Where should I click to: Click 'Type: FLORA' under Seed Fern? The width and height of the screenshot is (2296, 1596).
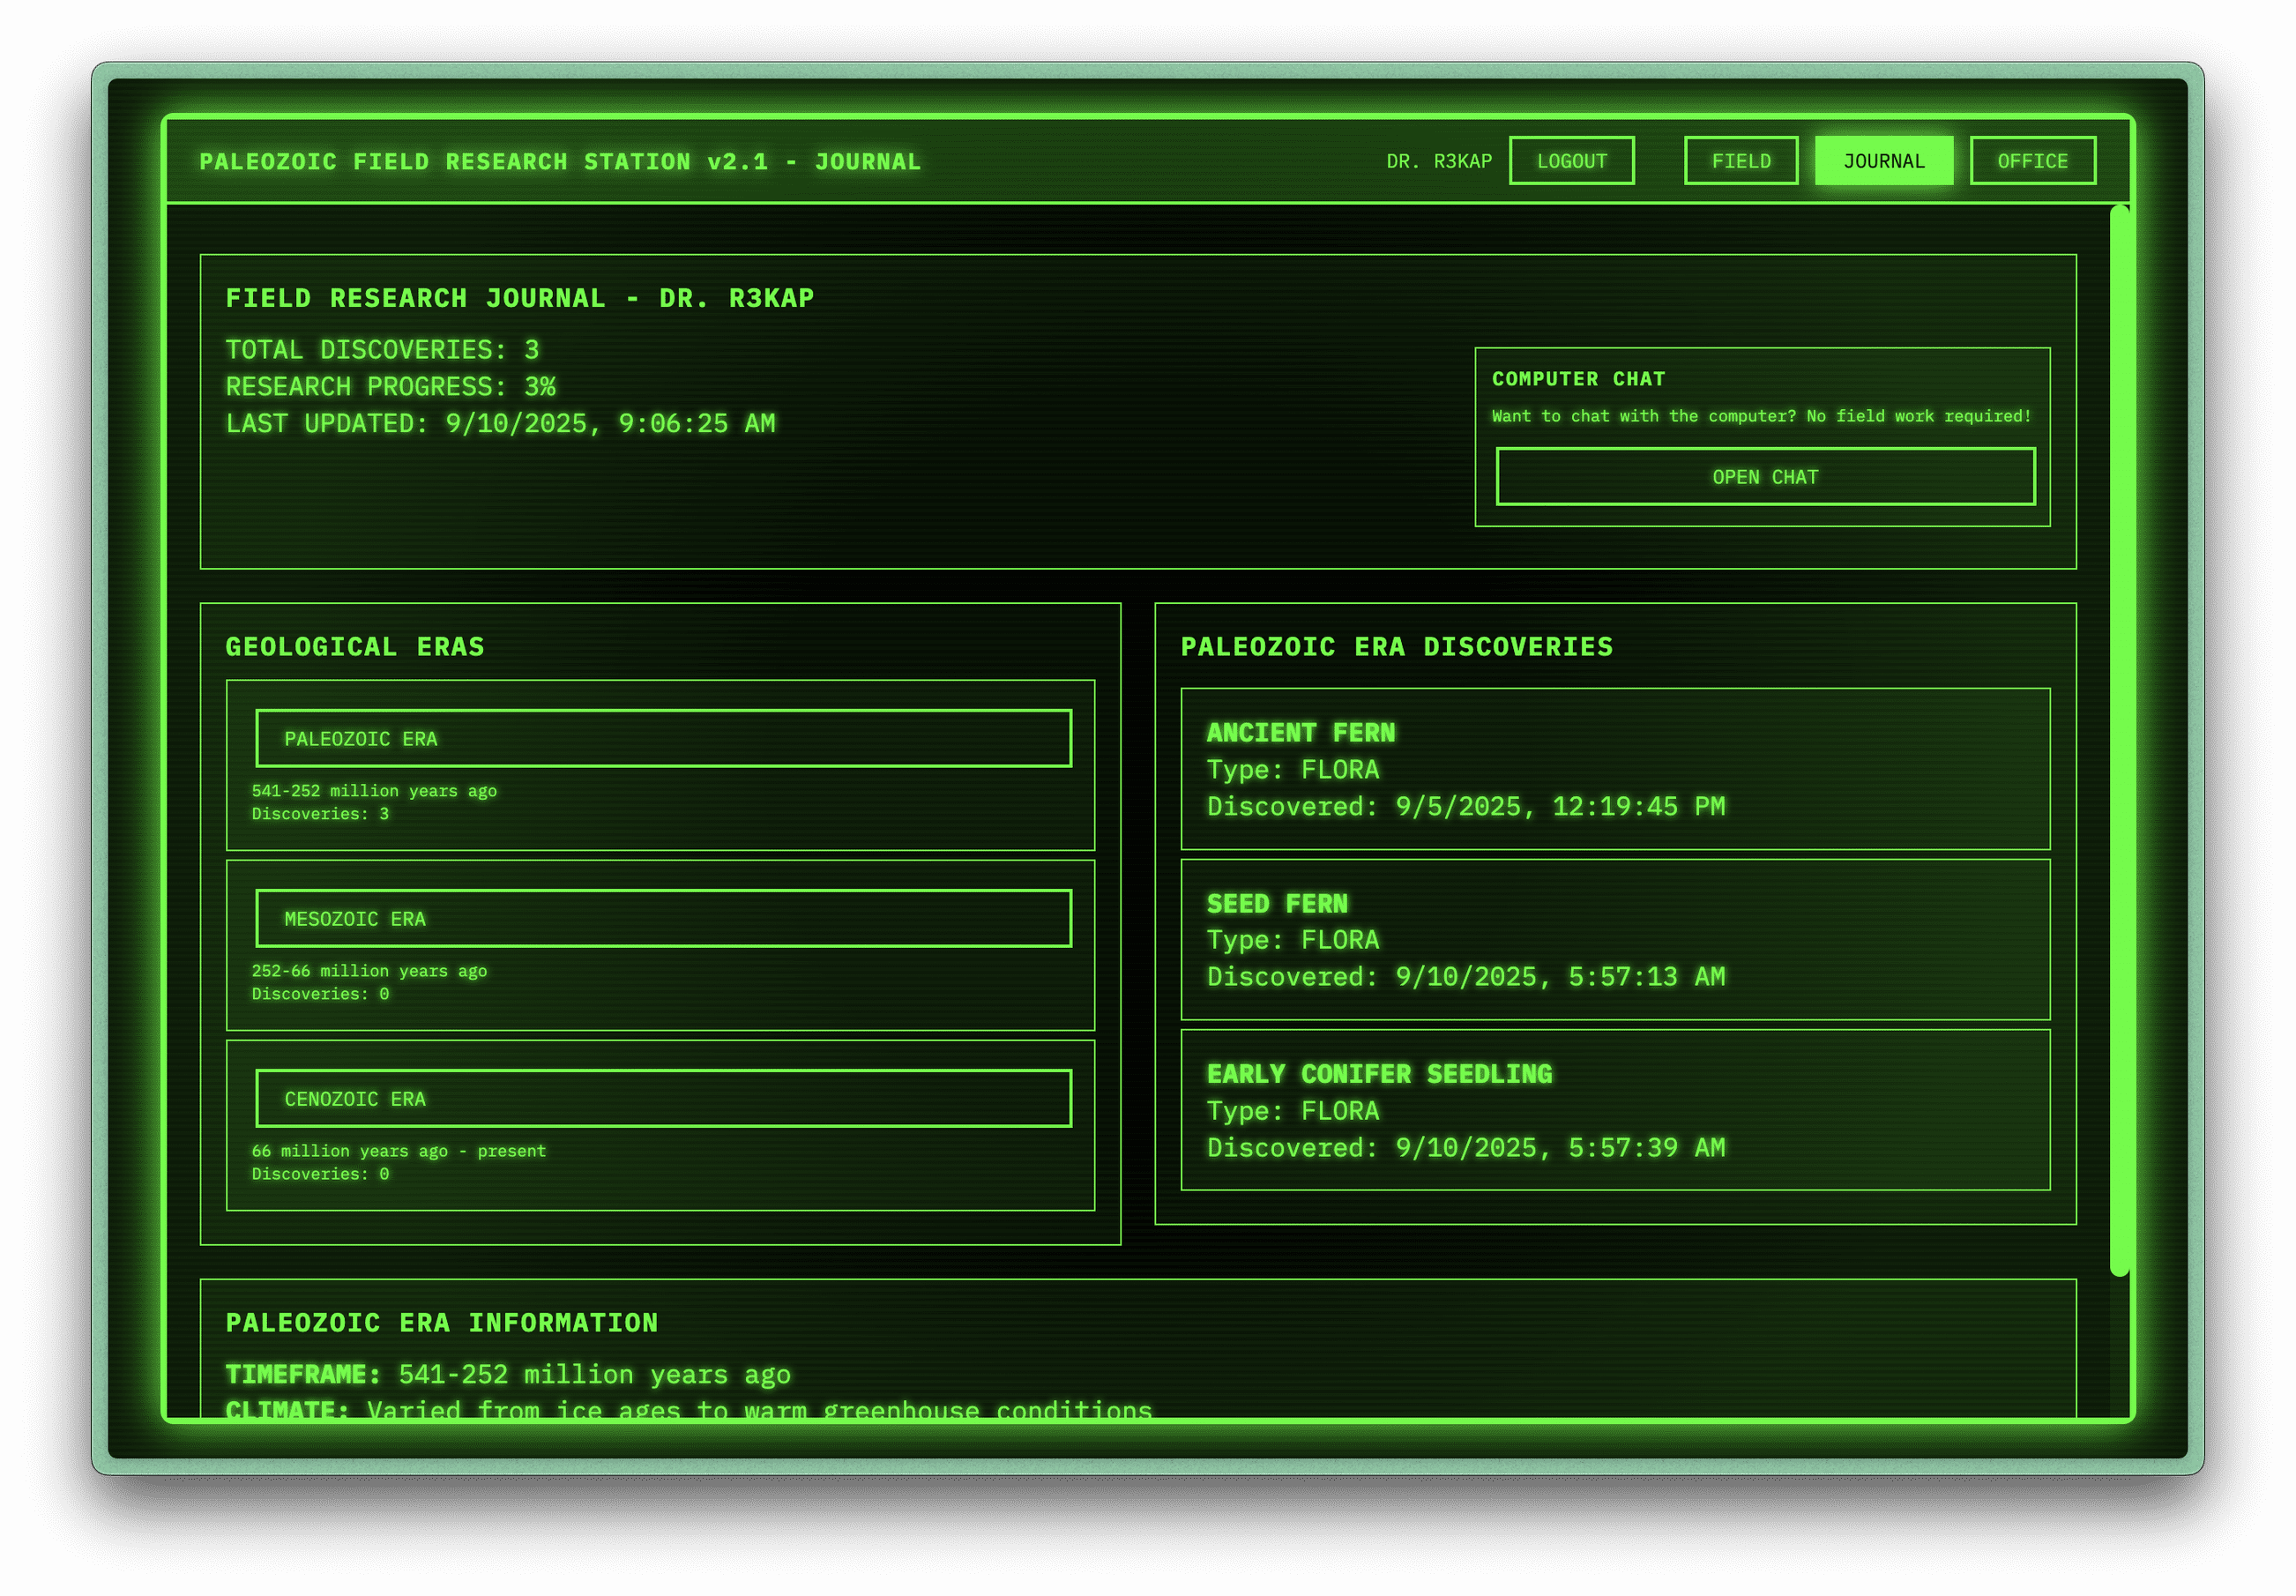[1293, 940]
